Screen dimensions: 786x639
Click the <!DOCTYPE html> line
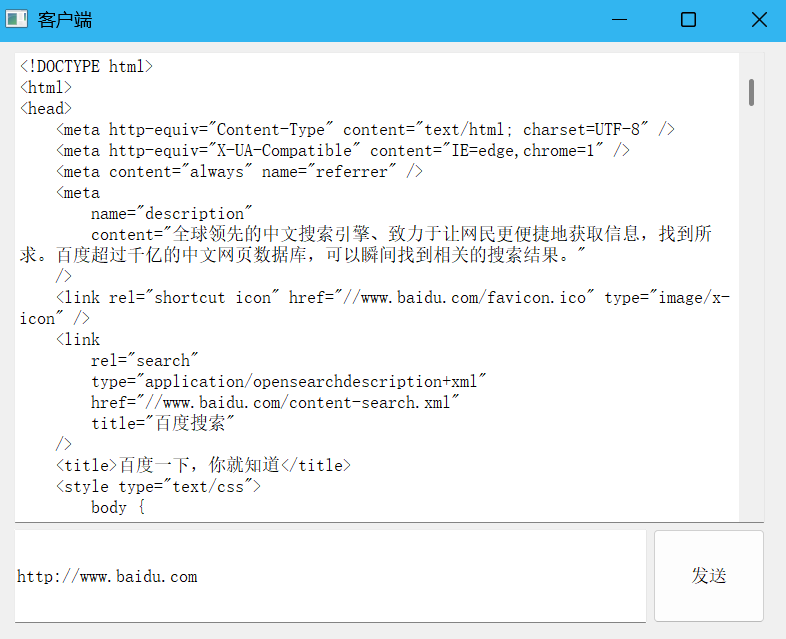click(x=86, y=66)
